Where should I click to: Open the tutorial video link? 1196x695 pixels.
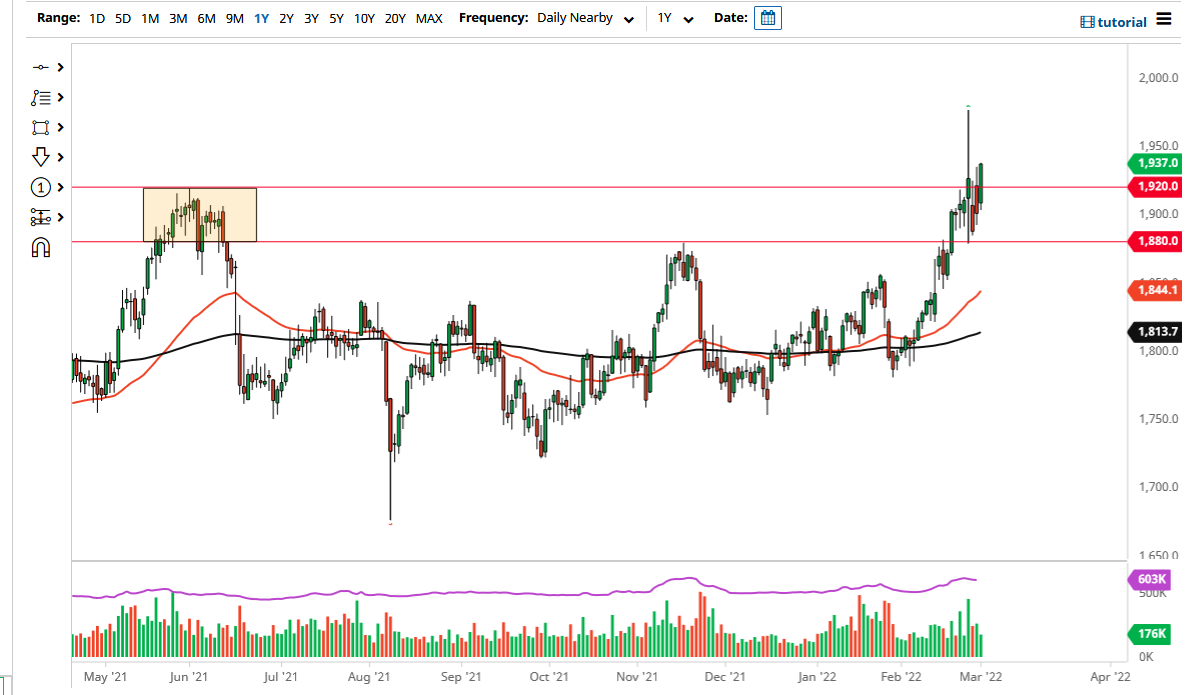point(1114,22)
